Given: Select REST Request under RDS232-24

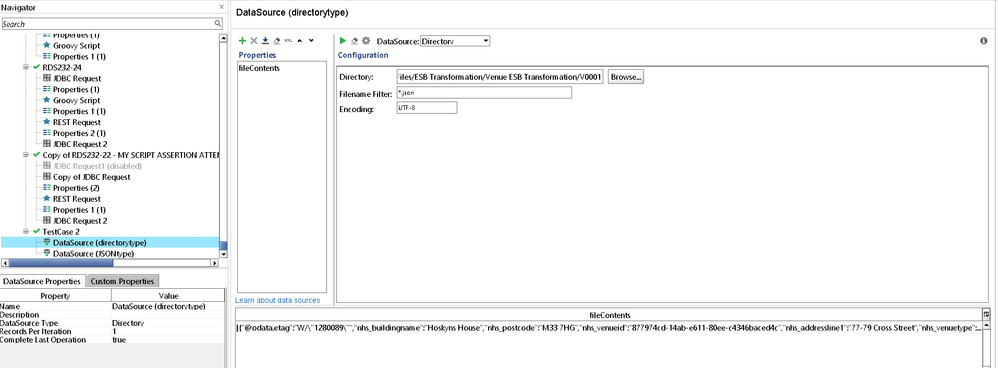Looking at the screenshot, I should [x=76, y=122].
